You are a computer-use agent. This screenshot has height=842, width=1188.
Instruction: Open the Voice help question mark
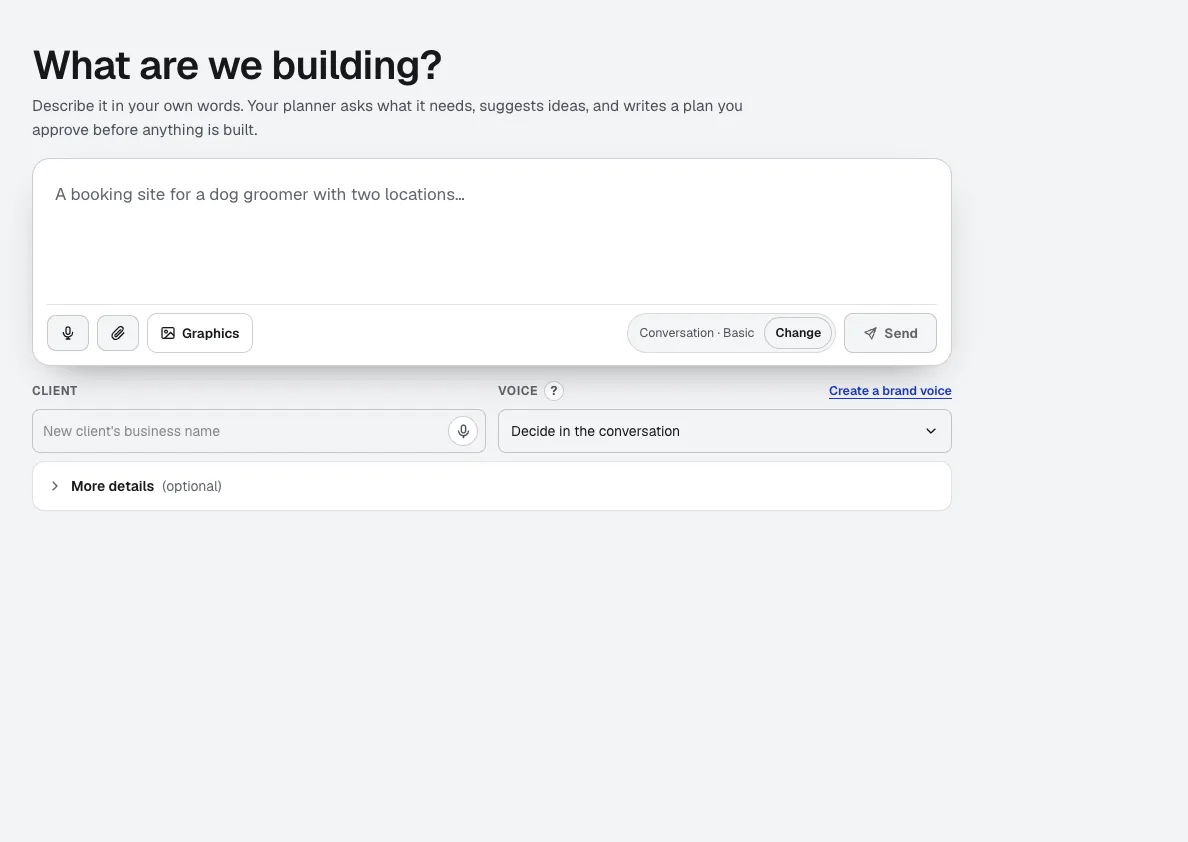pyautogui.click(x=554, y=391)
